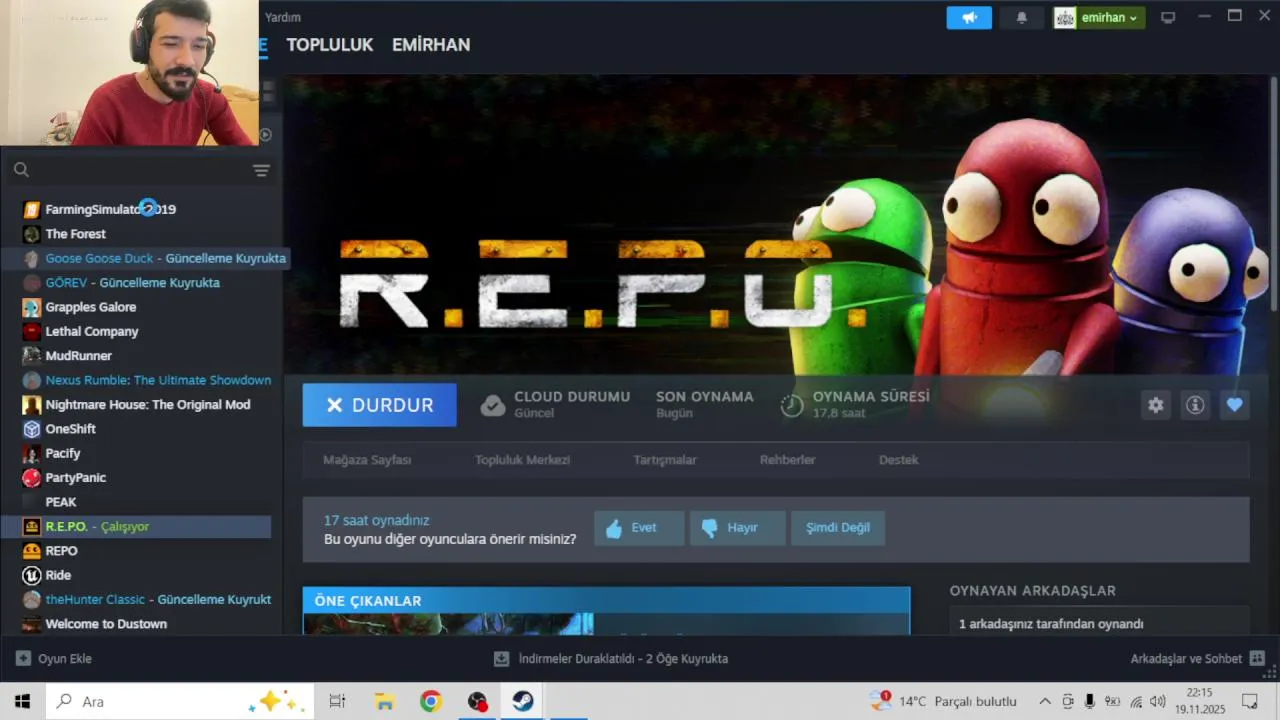The width and height of the screenshot is (1280, 720).
Task: Open the Windows notification center
Action: pos(1250,701)
